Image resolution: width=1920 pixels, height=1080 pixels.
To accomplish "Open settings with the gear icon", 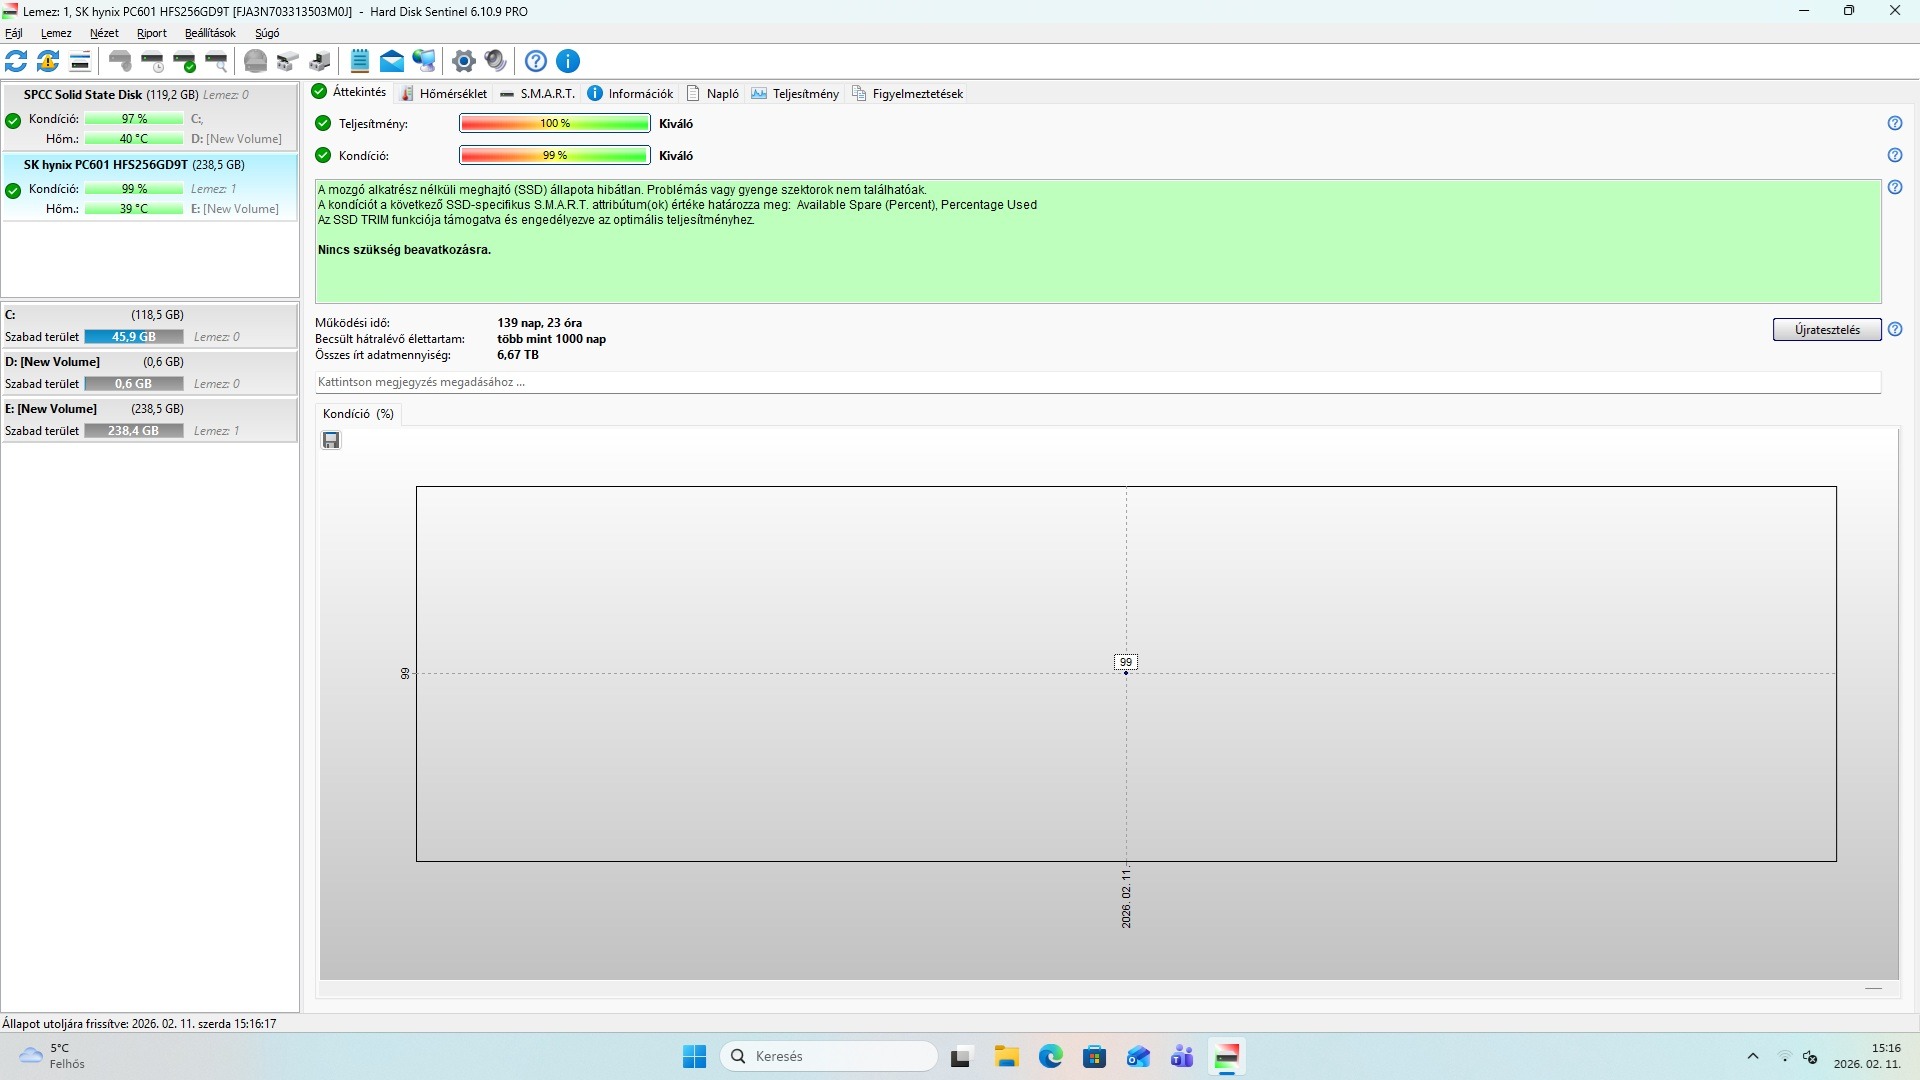I will [x=463, y=61].
